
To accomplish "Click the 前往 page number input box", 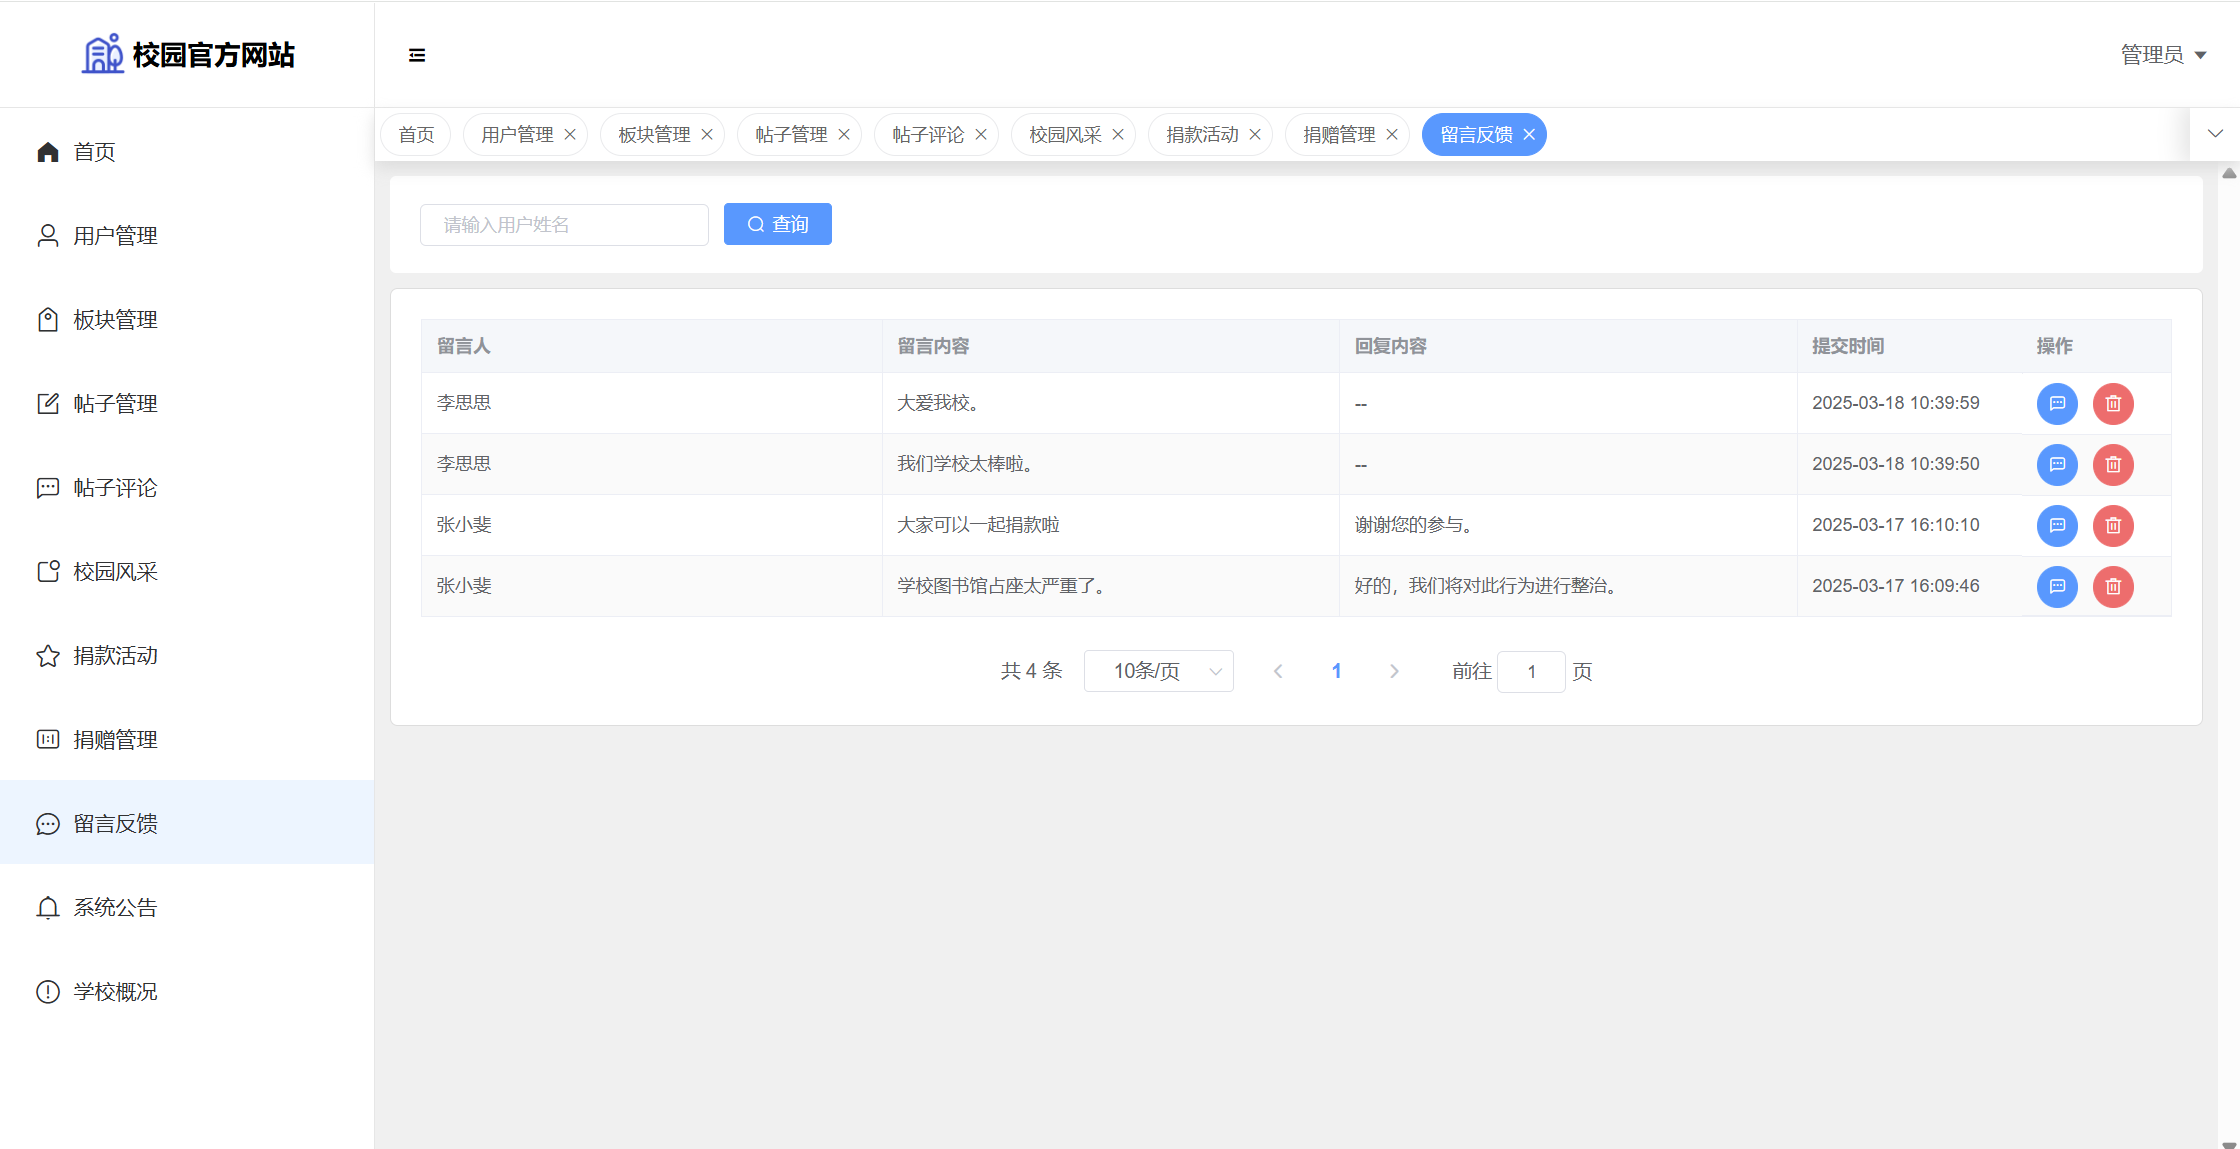I will click(1530, 672).
